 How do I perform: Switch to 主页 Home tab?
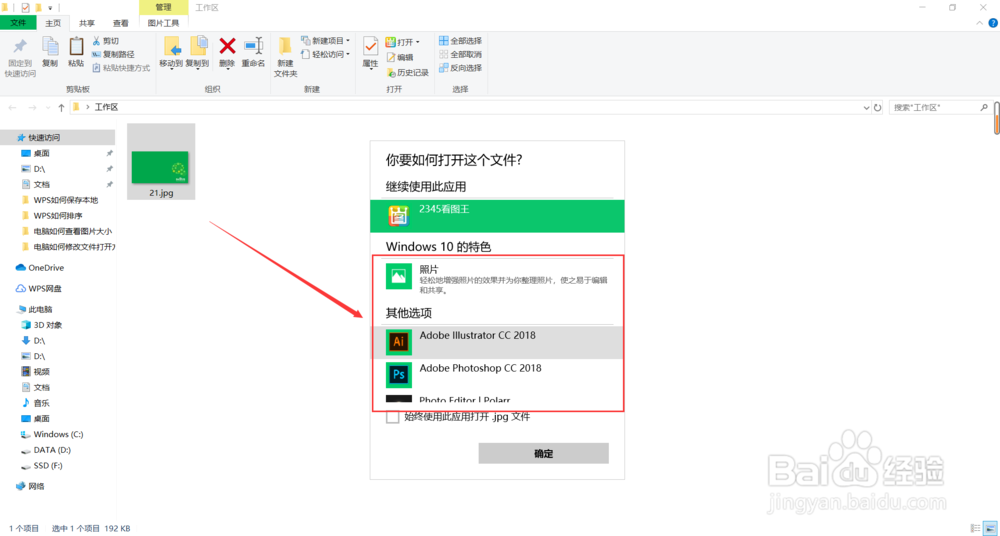pyautogui.click(x=53, y=23)
